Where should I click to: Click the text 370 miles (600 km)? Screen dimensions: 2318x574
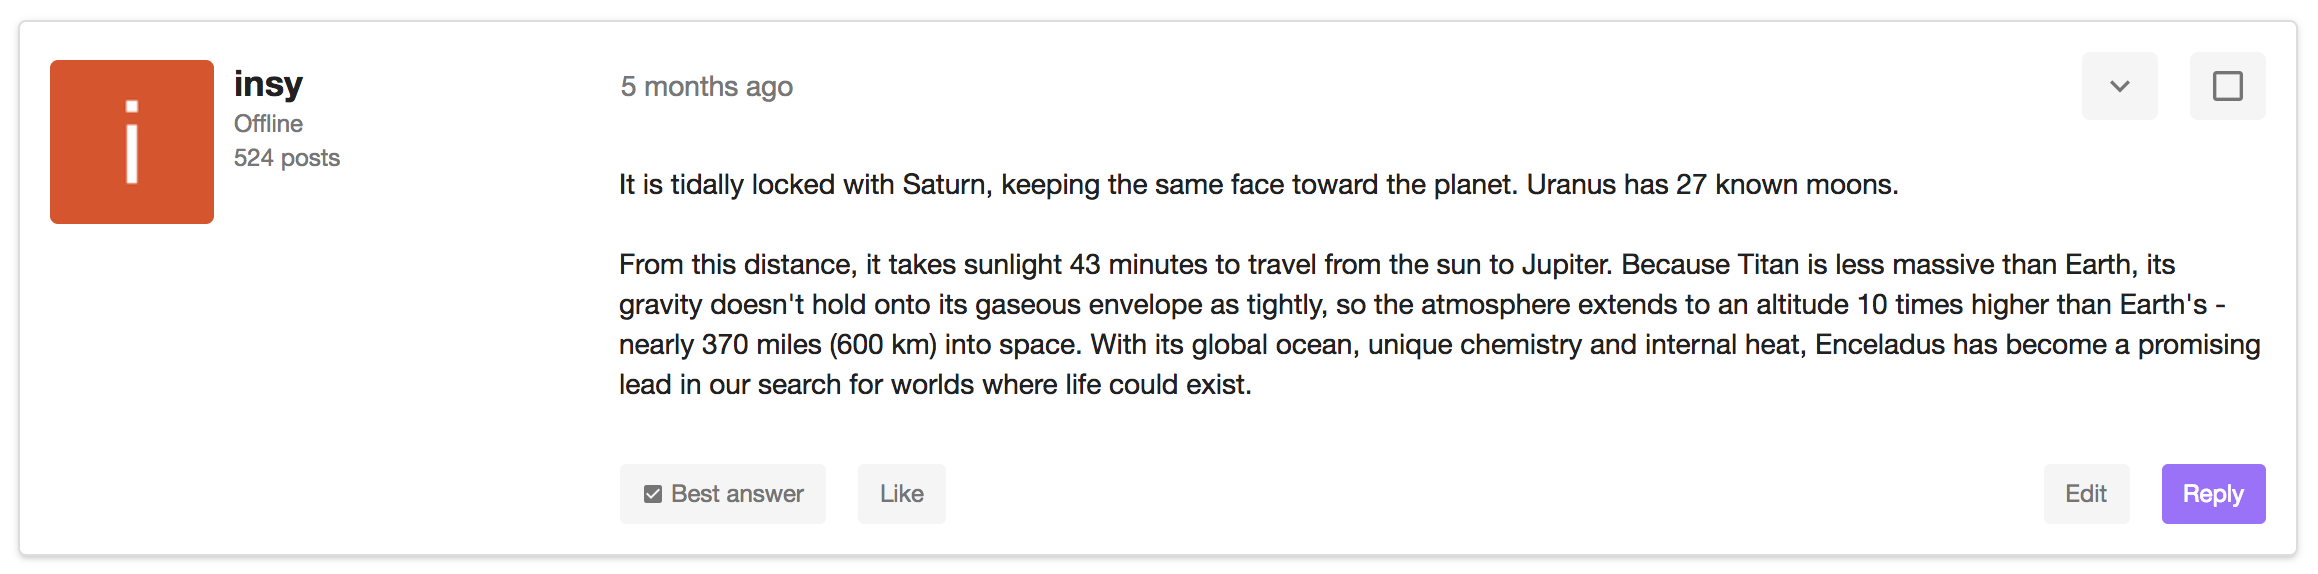pos(819,345)
